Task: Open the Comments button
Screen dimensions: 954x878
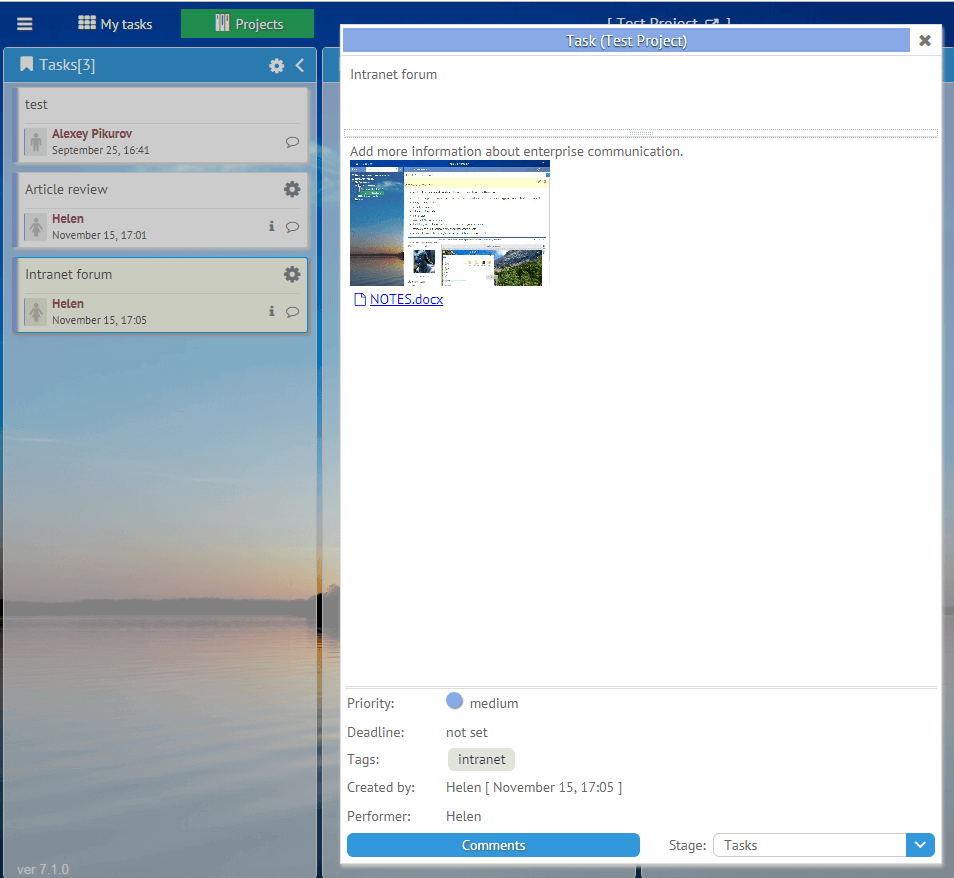Action: coord(493,845)
